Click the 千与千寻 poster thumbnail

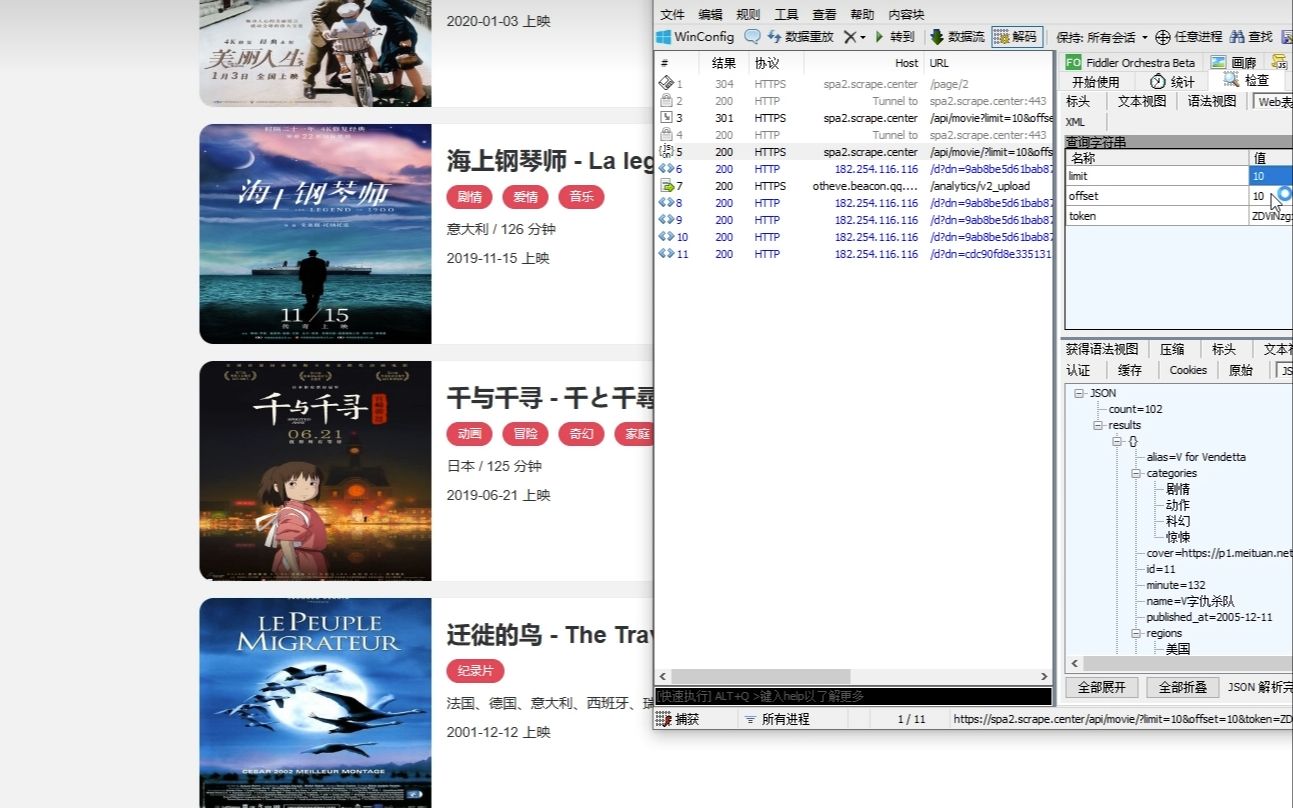(x=315, y=470)
